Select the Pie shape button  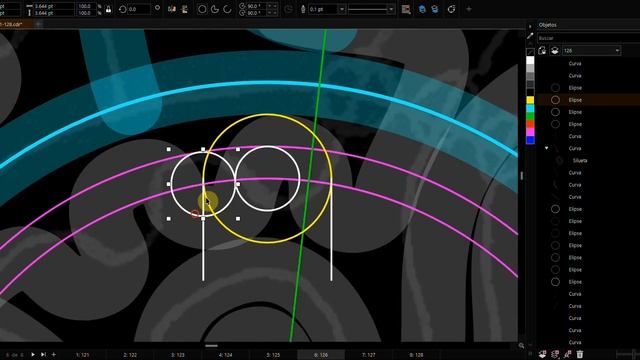(215, 9)
